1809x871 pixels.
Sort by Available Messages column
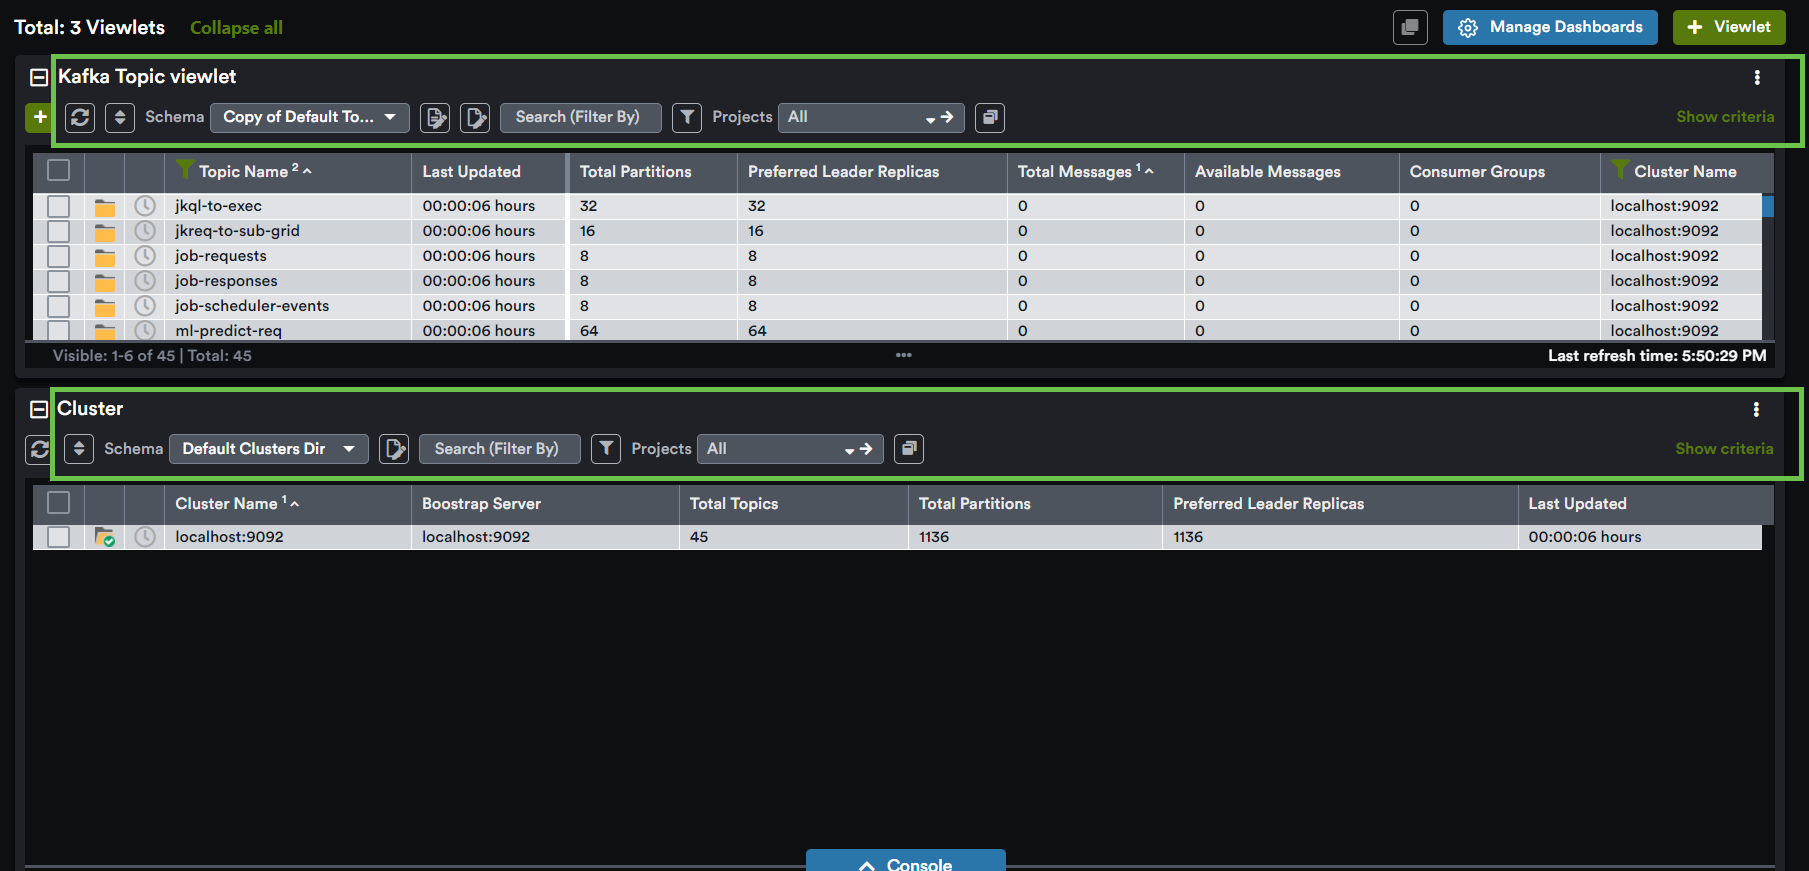click(x=1267, y=172)
